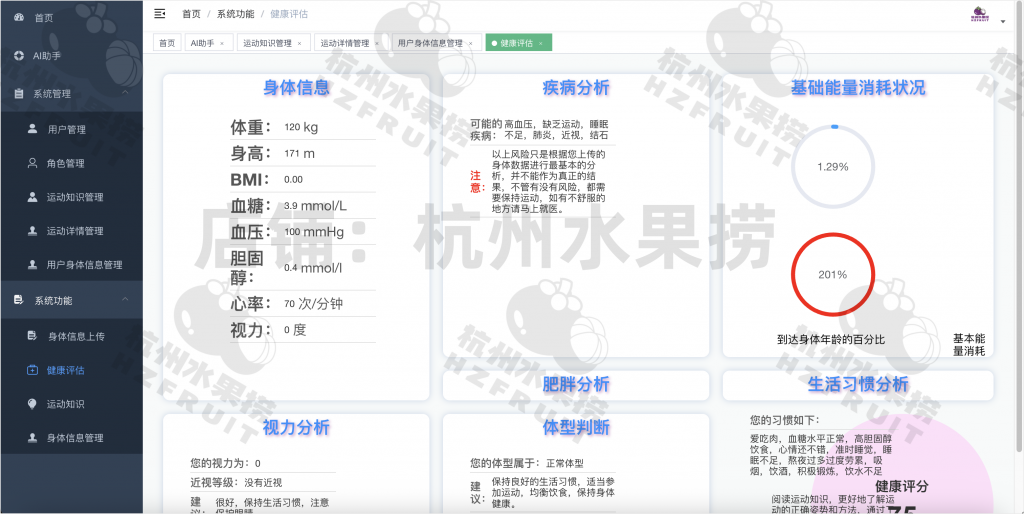The height and width of the screenshot is (514, 1024).
Task: Click the 体重 value 120 kg
Action: coord(301,127)
